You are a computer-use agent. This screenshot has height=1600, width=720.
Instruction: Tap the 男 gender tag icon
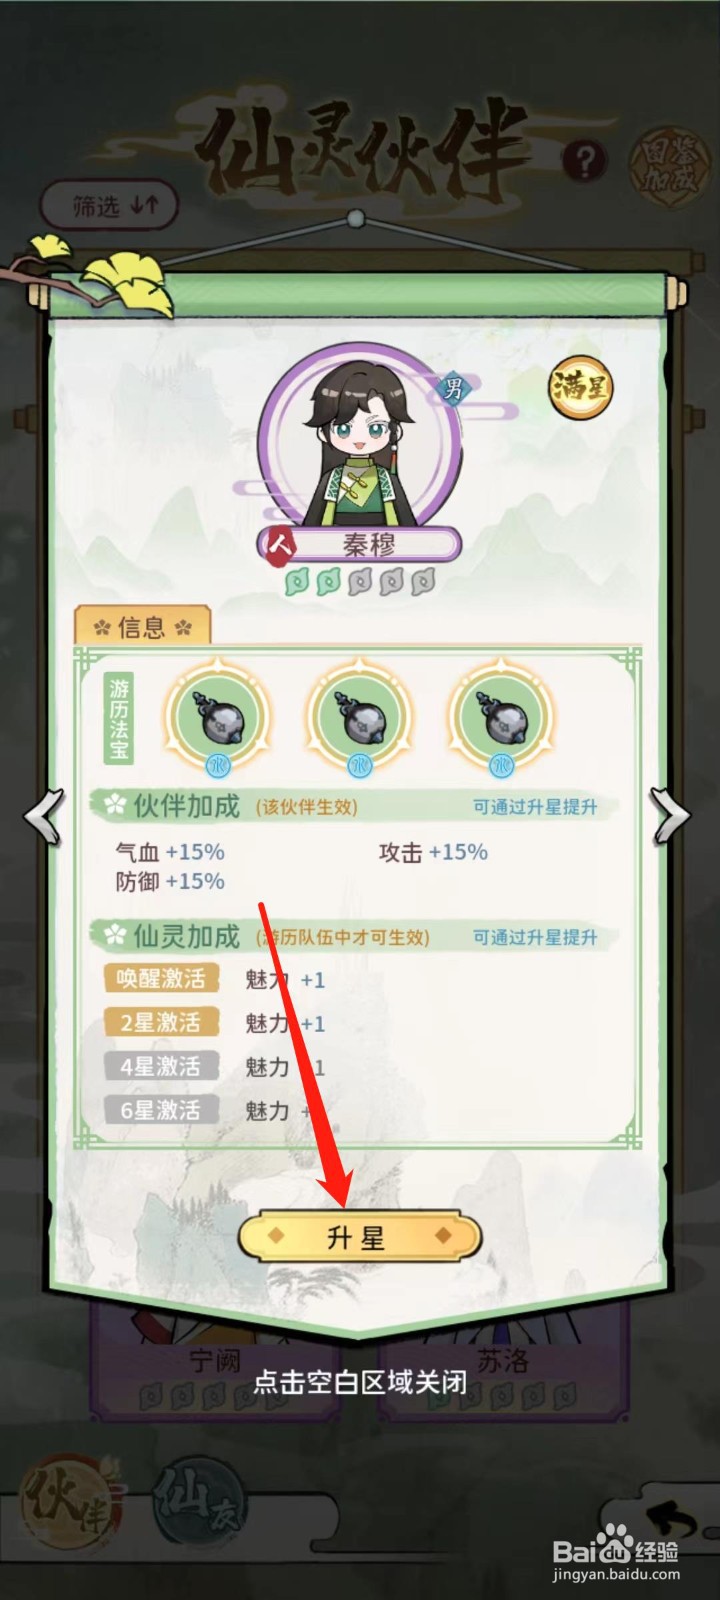[x=453, y=388]
